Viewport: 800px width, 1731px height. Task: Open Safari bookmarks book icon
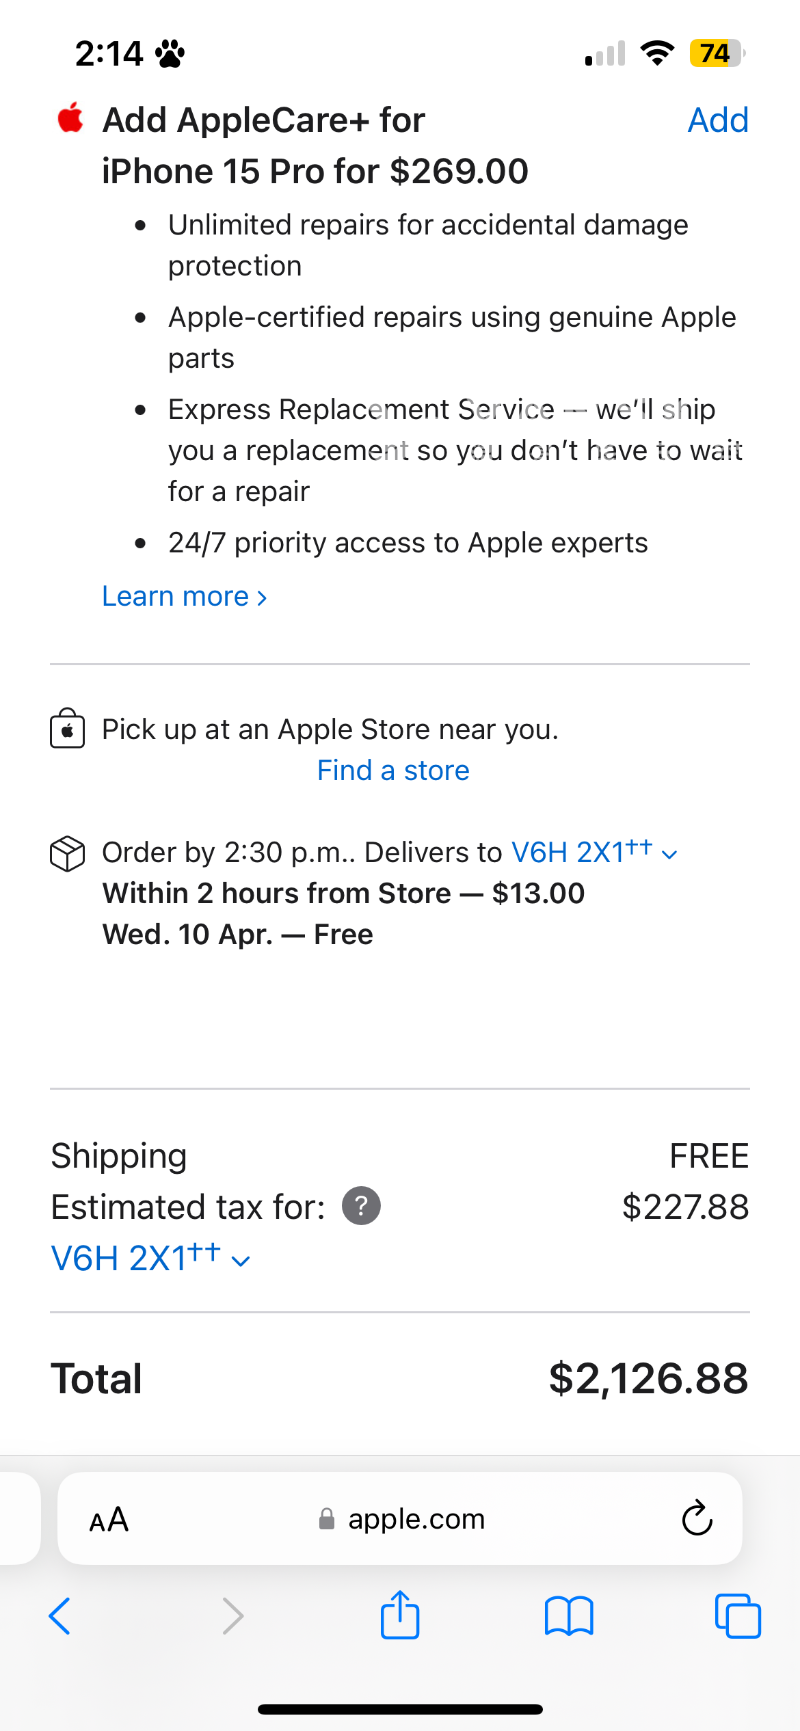click(569, 1616)
